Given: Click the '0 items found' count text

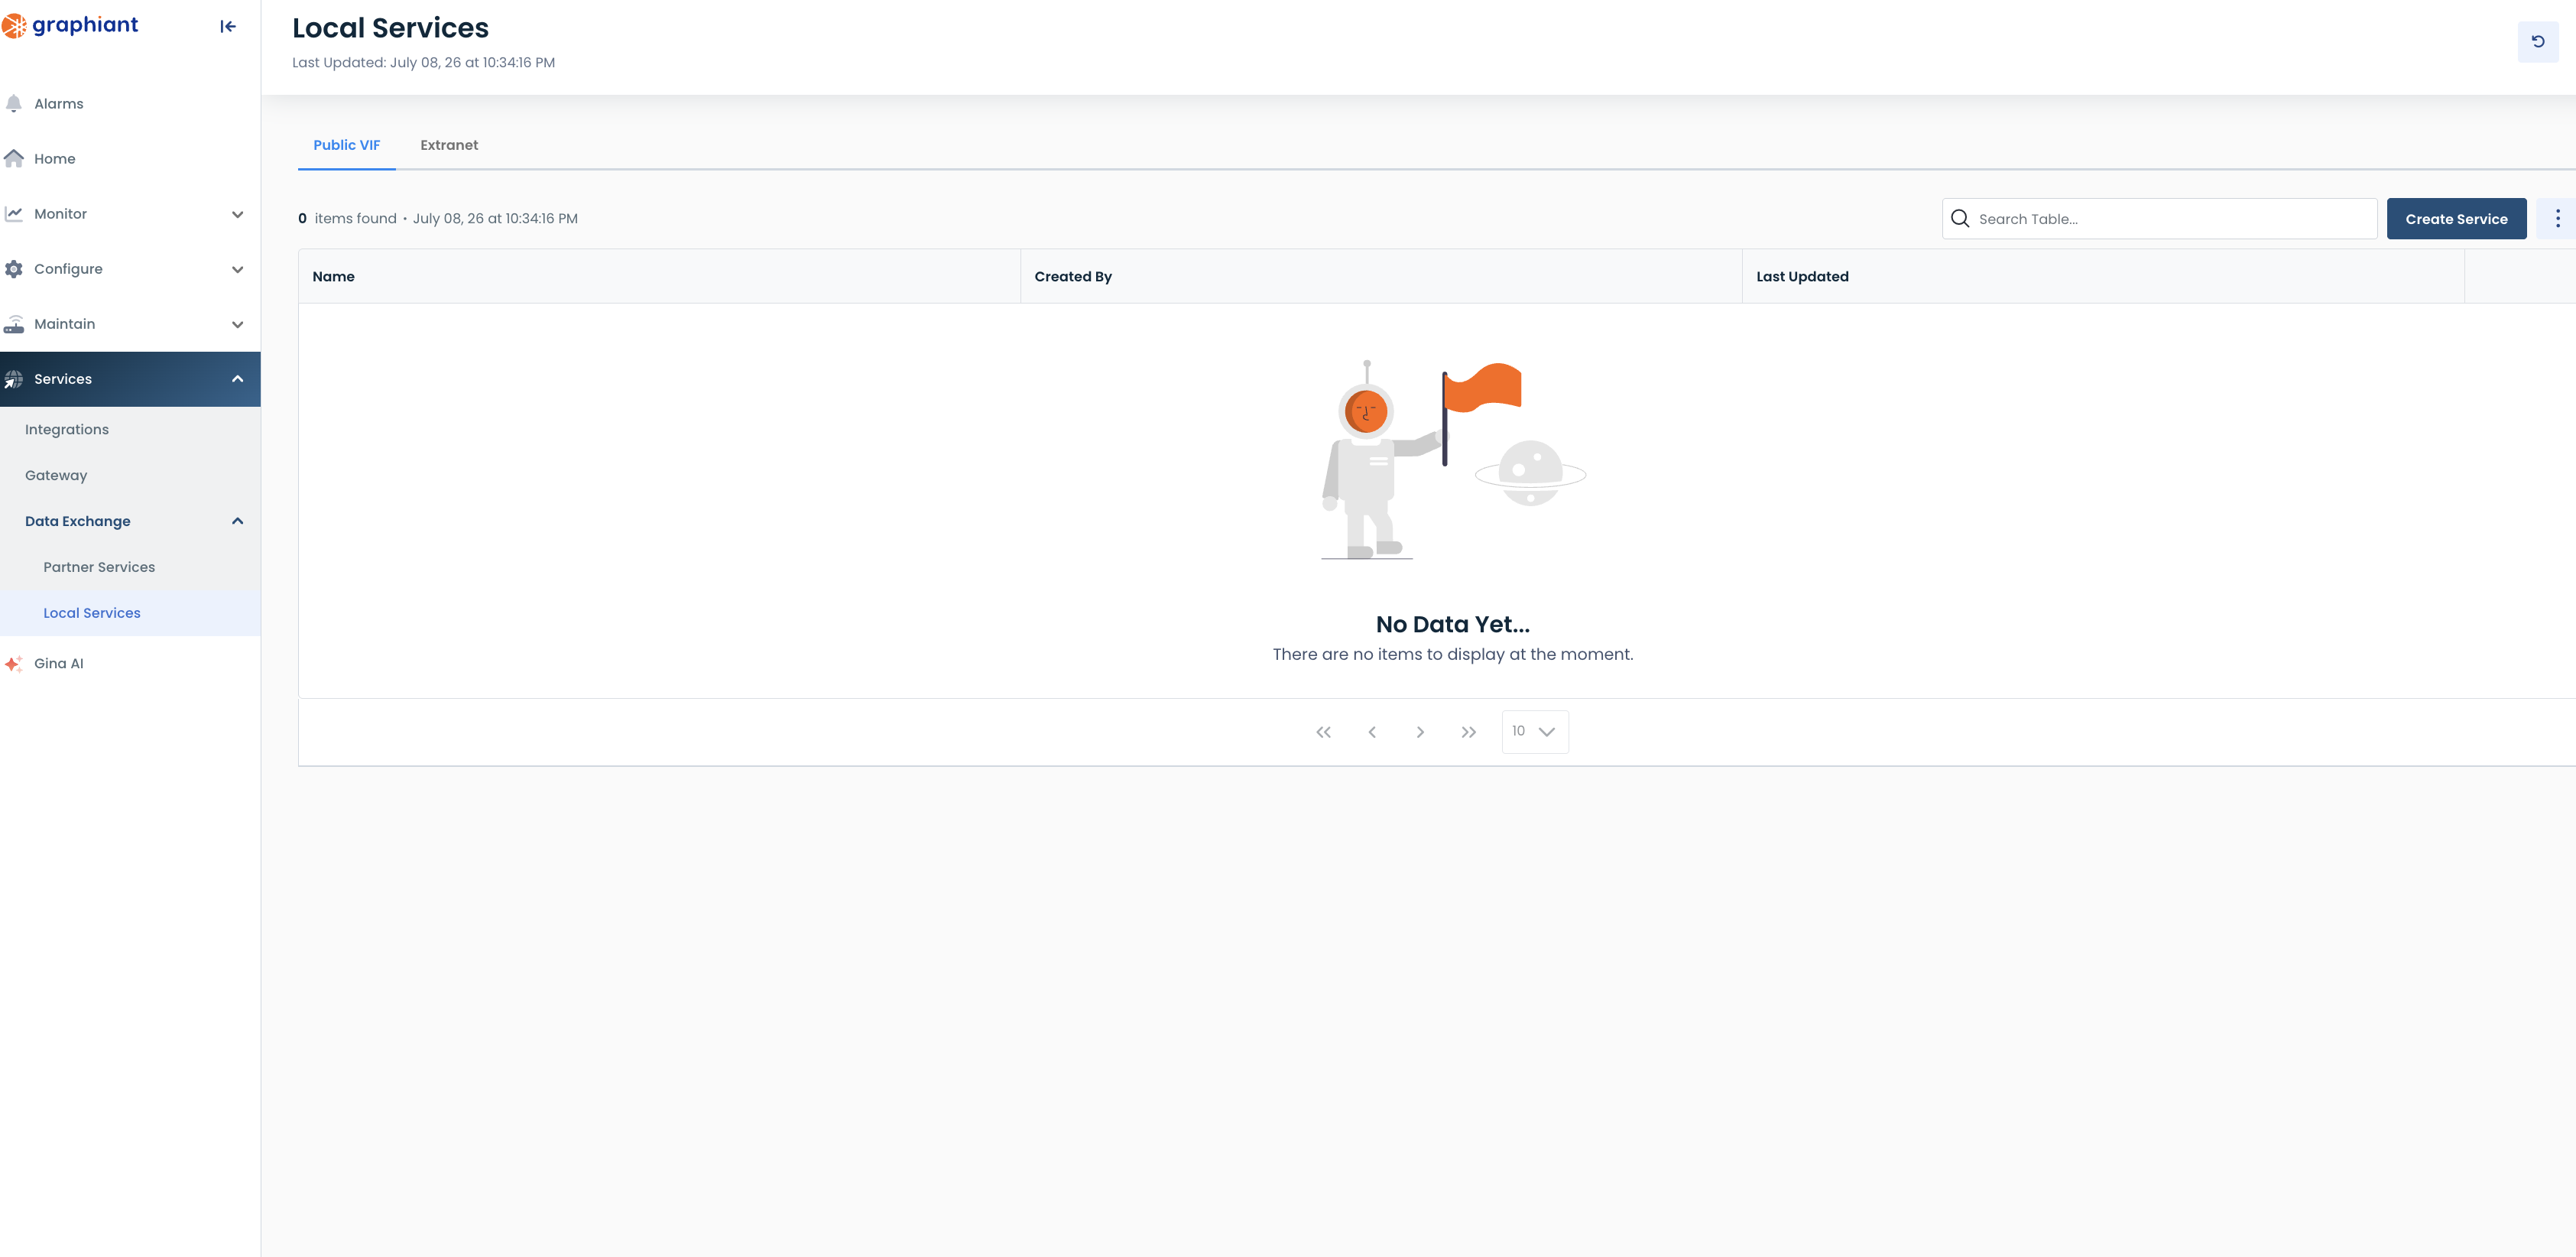Looking at the screenshot, I should pos(347,219).
